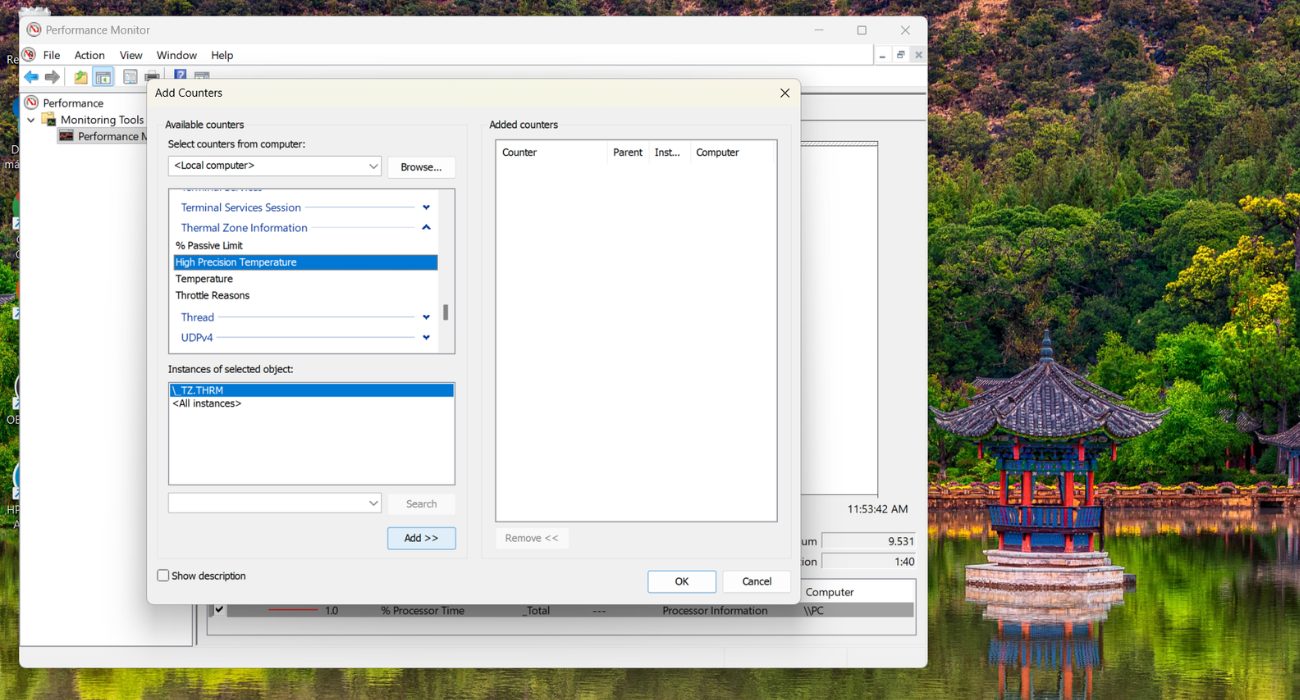This screenshot has height=700, width=1300.
Task: Toggle the Show/Hide Console Tree toolbar icon
Action: click(x=103, y=77)
